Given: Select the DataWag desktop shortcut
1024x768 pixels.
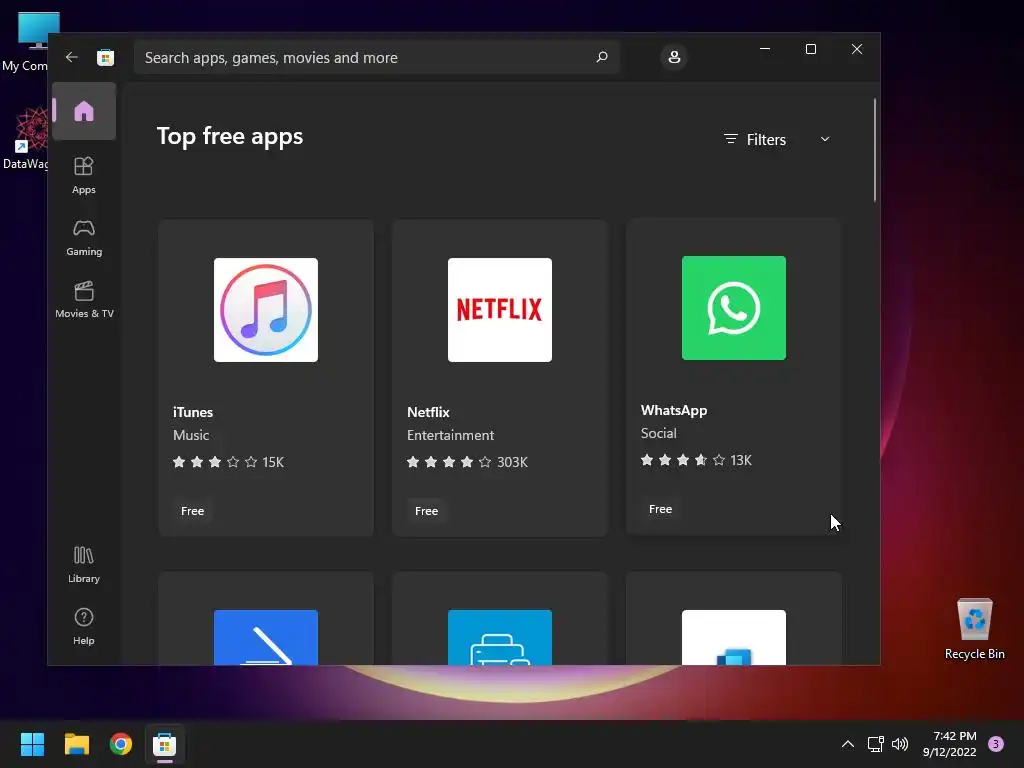Looking at the screenshot, I should coord(25,138).
